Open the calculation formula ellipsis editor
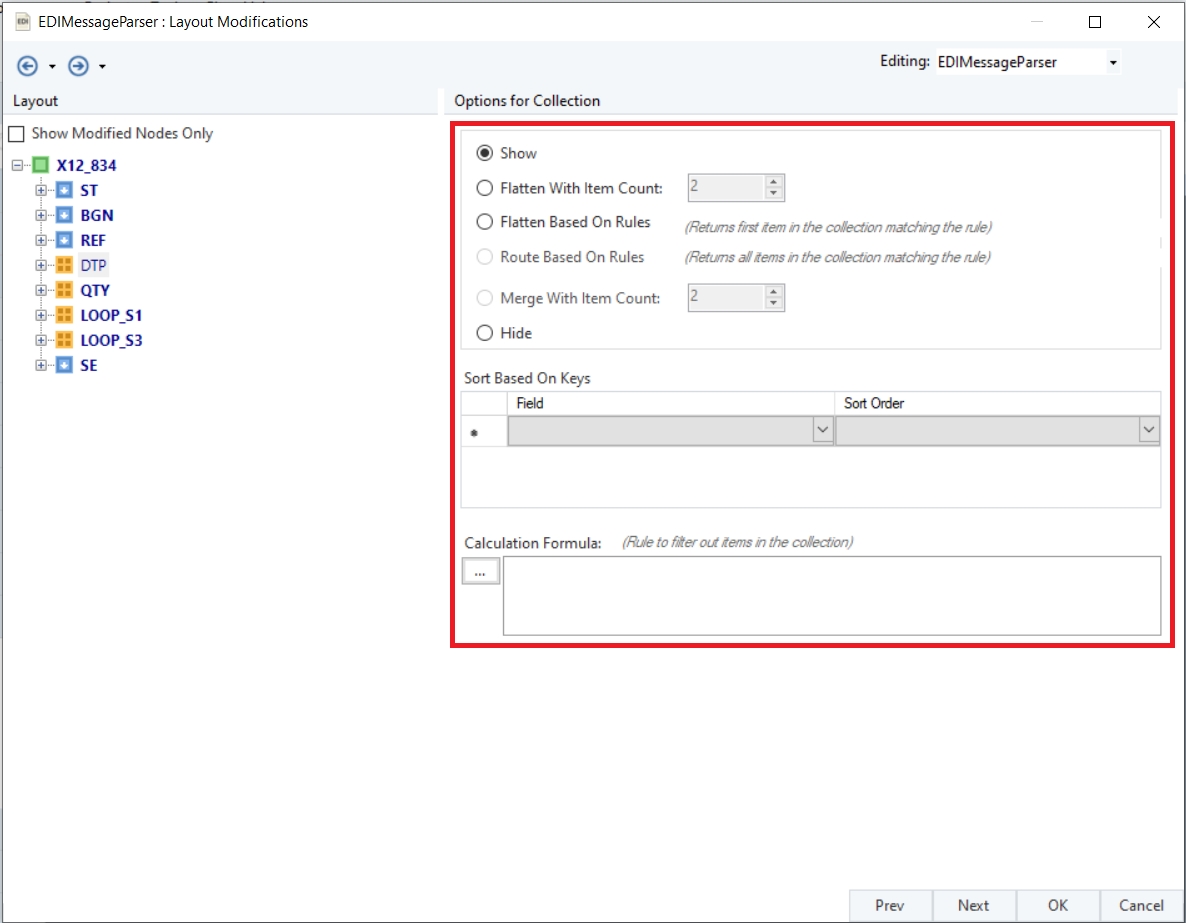 tap(481, 572)
